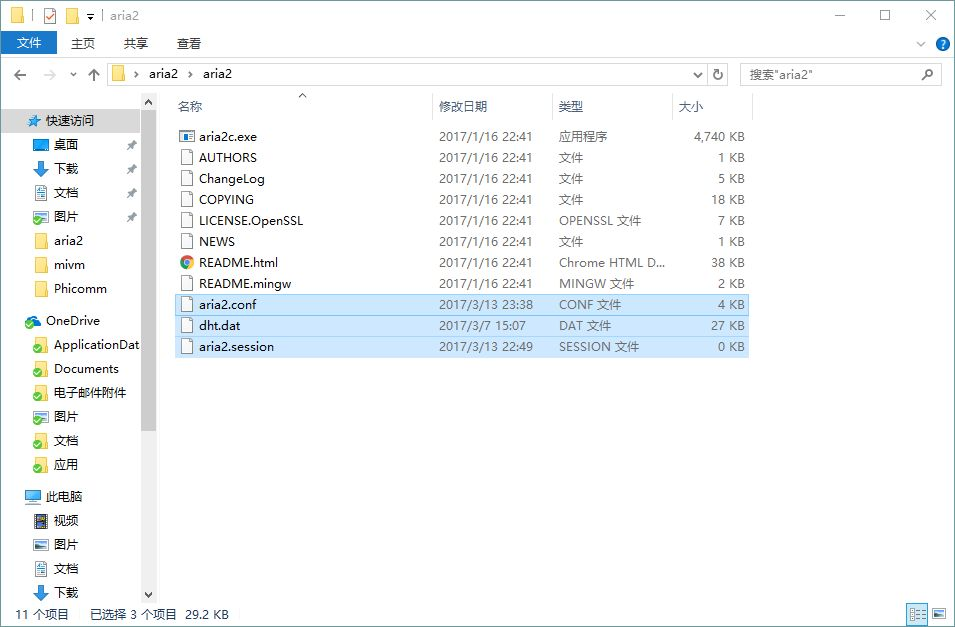The width and height of the screenshot is (955, 627).
Task: Expand the ribbon with the chevron
Action: [921, 44]
